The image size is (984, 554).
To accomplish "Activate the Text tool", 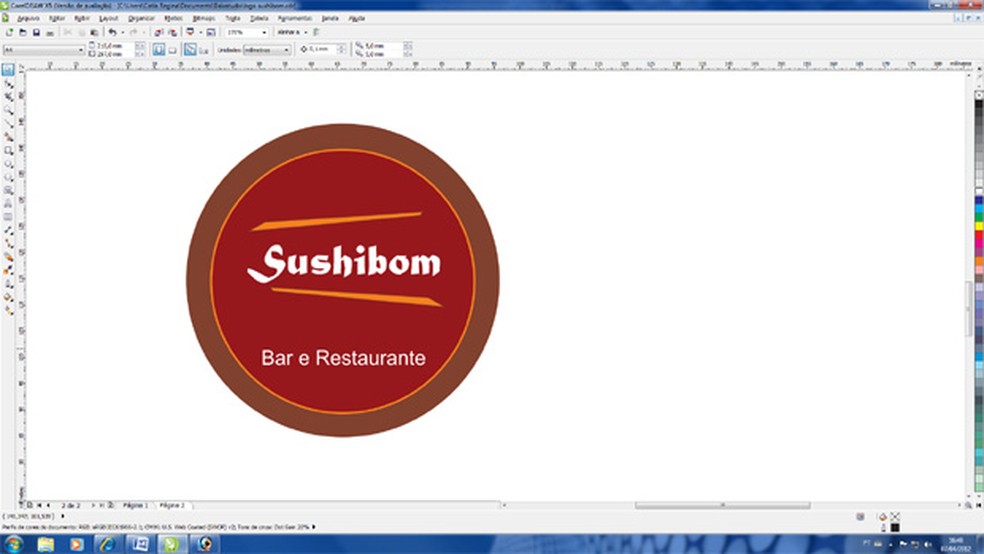I will (8, 203).
